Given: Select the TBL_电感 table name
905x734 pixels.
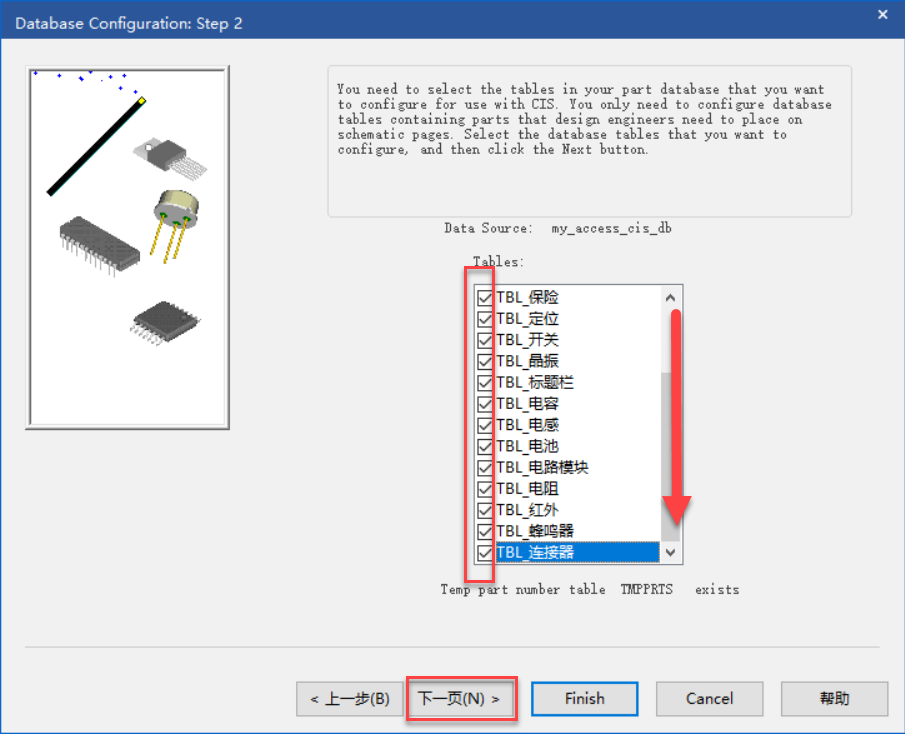Looking at the screenshot, I should click(x=528, y=425).
